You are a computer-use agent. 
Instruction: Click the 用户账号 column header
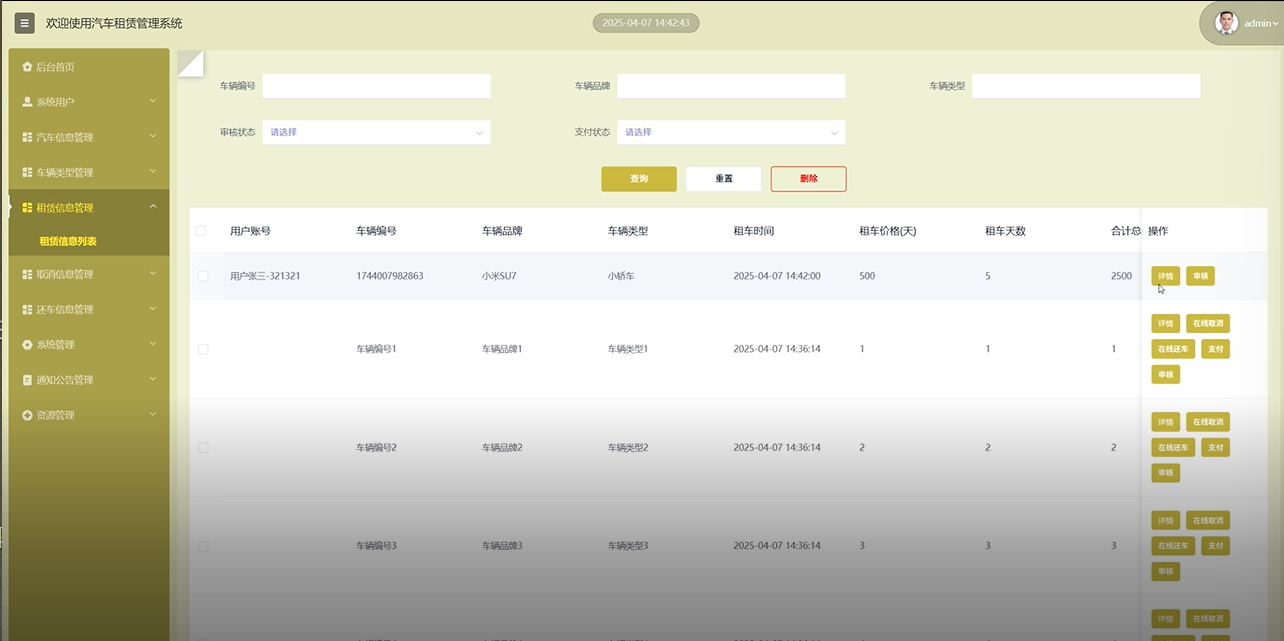(250, 231)
